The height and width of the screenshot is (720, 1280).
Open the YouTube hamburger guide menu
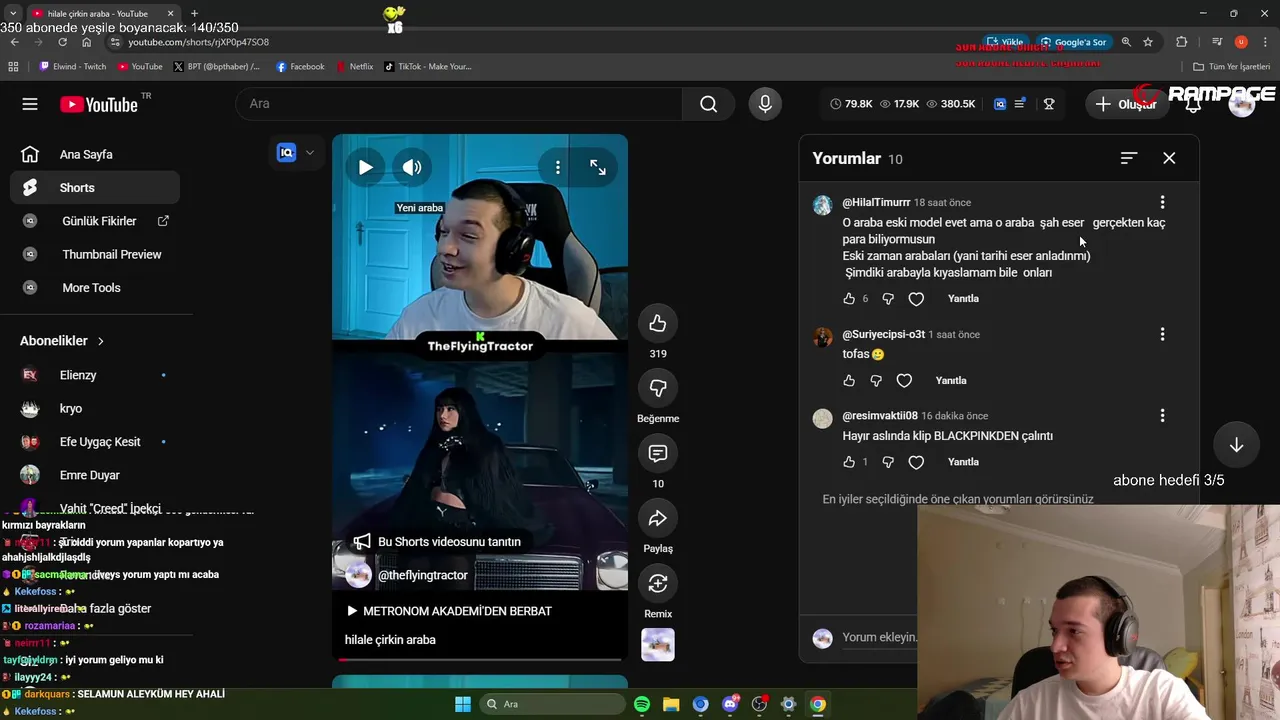coord(30,104)
